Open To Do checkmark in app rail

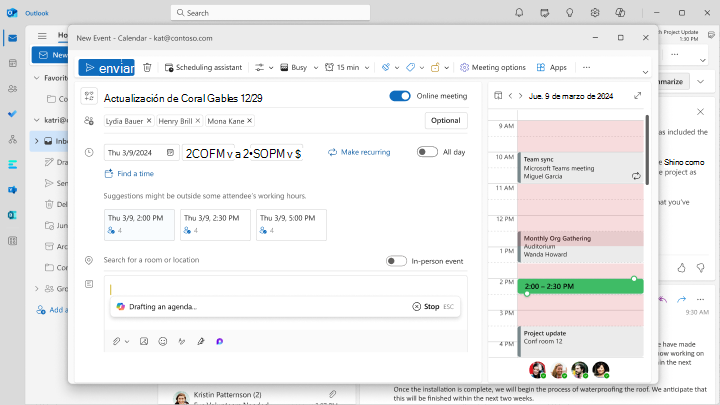tap(12, 114)
